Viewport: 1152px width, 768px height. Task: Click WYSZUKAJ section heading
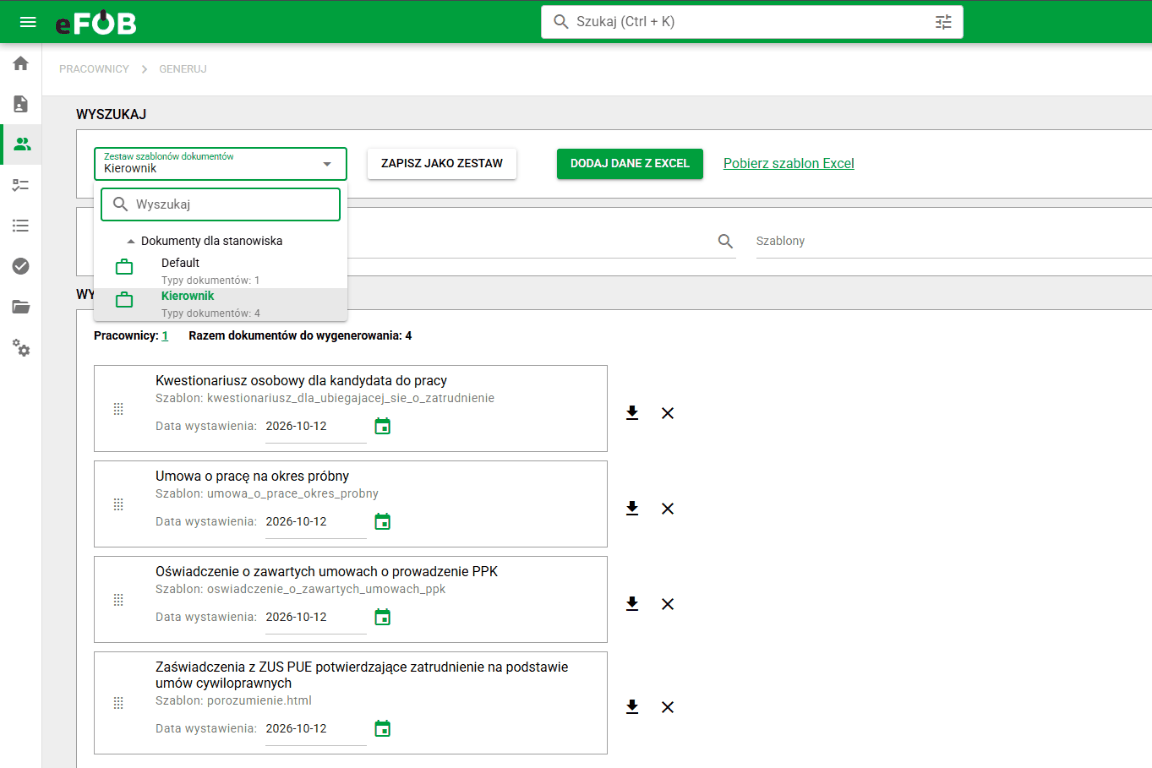[x=111, y=115]
